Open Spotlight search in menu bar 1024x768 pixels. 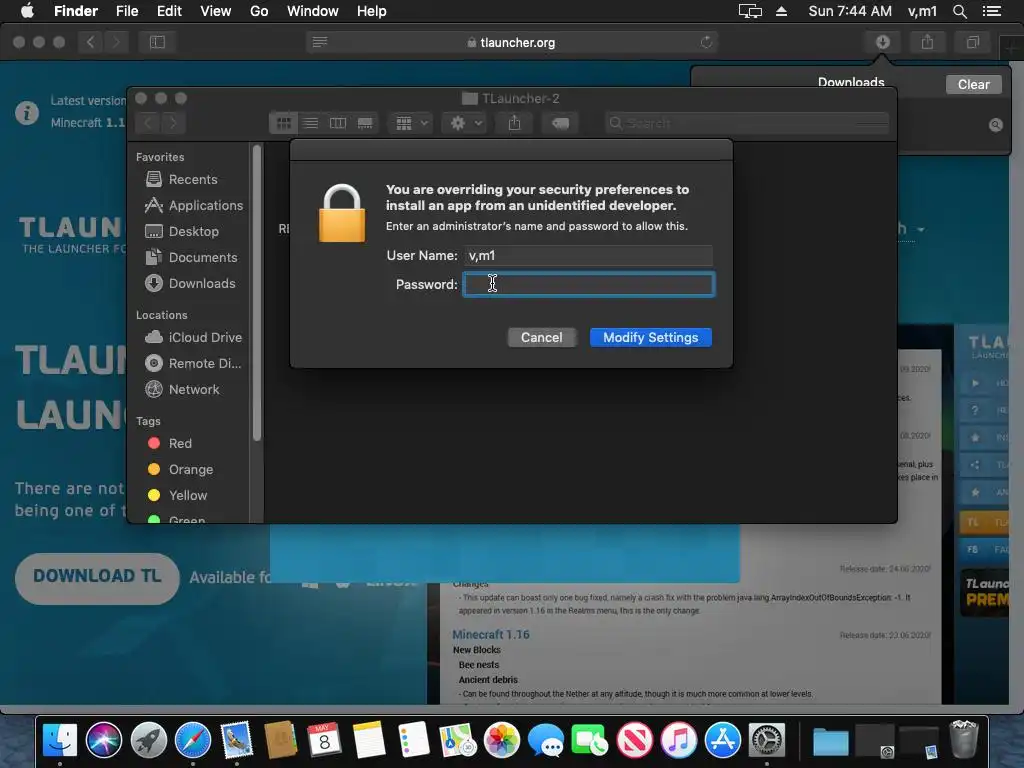point(959,11)
